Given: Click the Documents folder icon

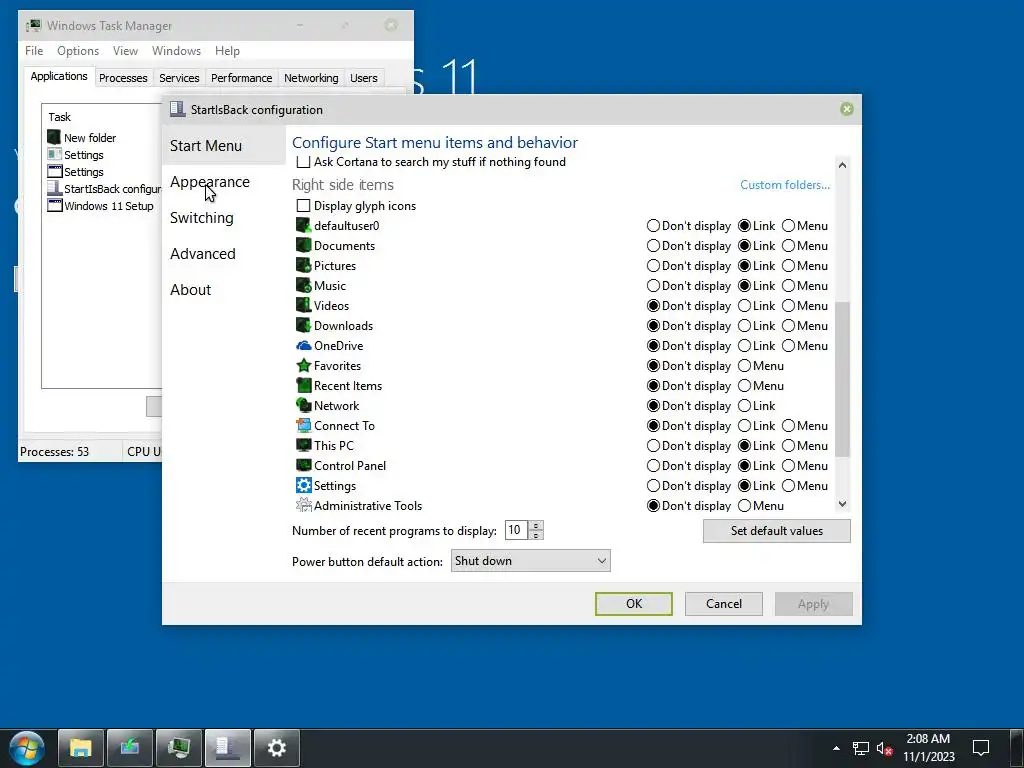Looking at the screenshot, I should 303,246.
